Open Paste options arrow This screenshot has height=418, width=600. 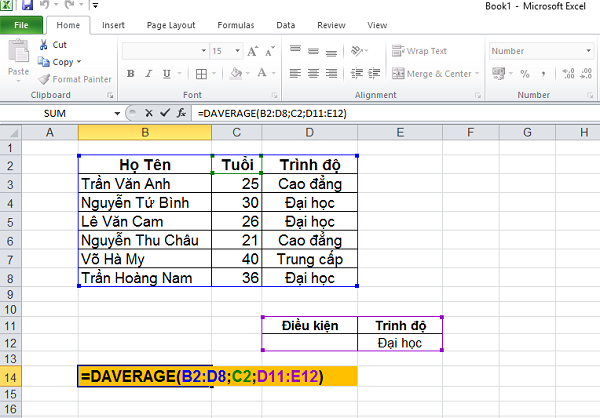18,81
